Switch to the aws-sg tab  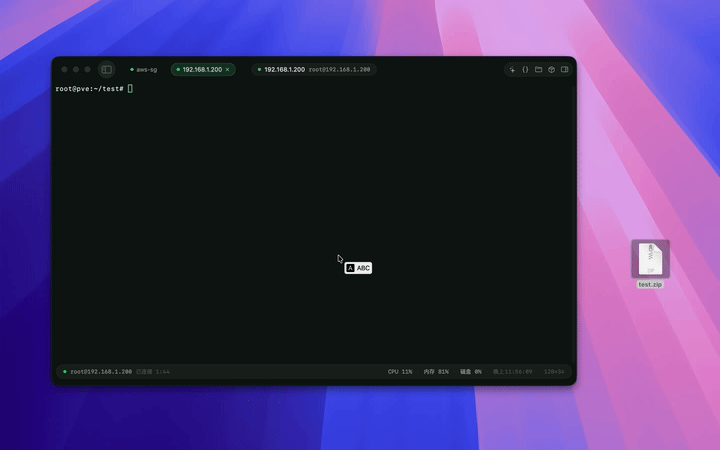tap(143, 70)
